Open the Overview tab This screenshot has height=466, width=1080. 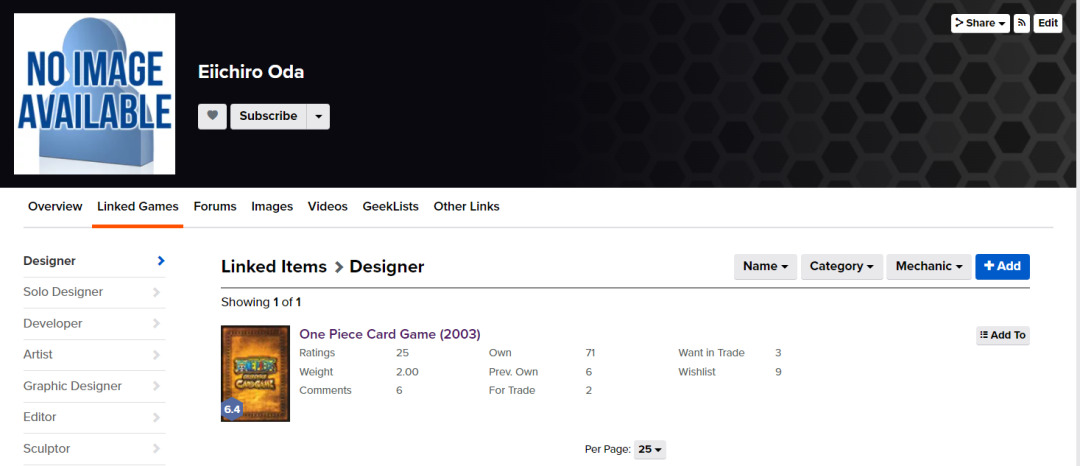pyautogui.click(x=55, y=206)
